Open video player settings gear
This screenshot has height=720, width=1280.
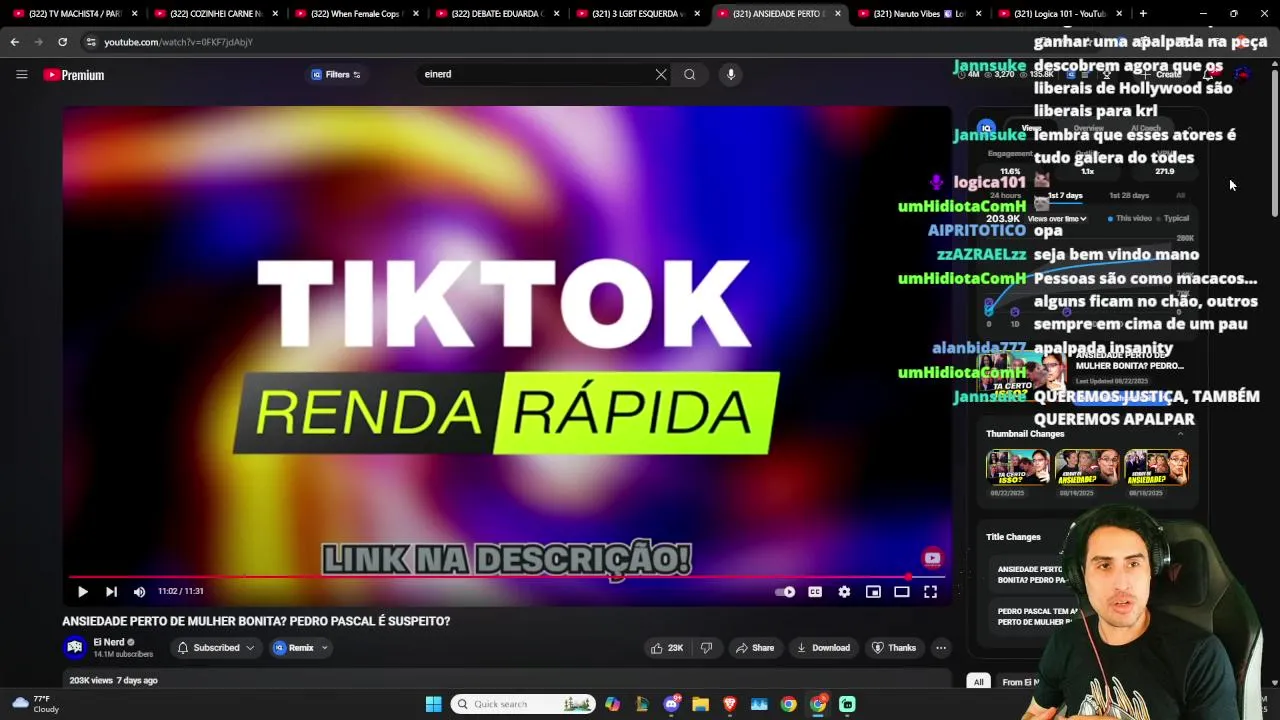tap(844, 592)
